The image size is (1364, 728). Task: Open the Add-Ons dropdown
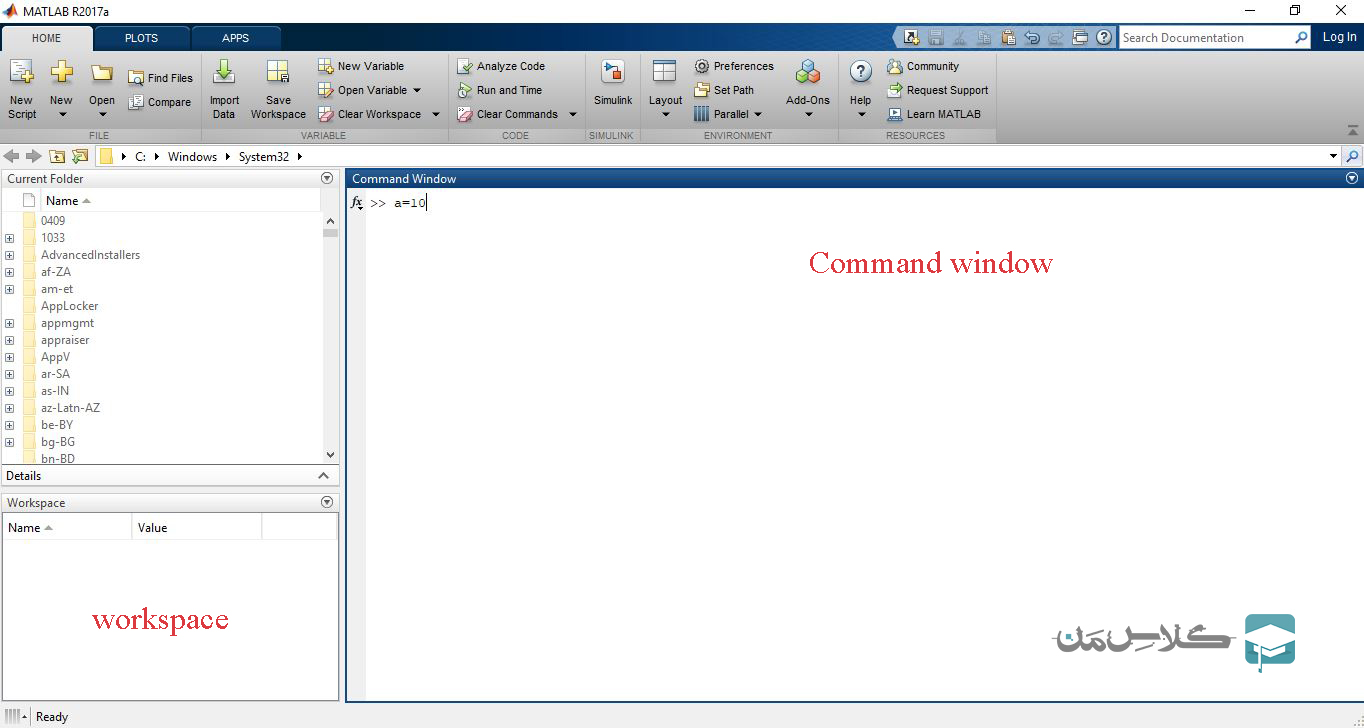(808, 114)
